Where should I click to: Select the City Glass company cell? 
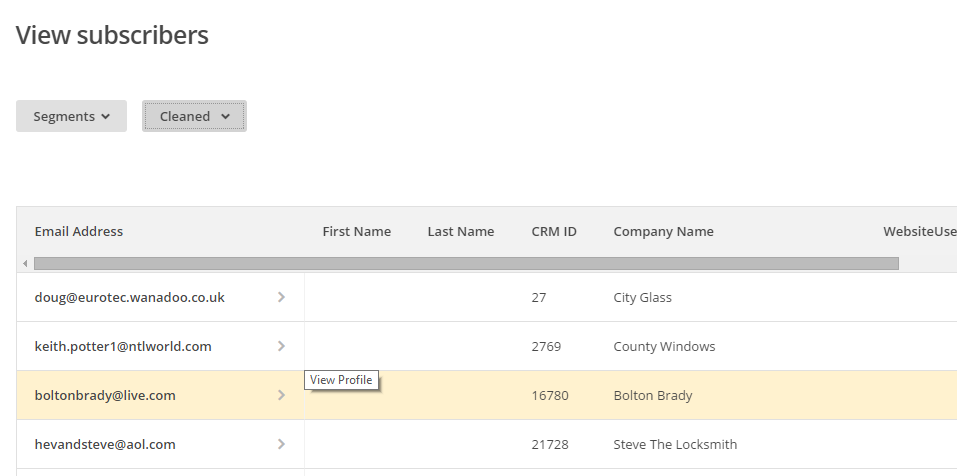point(642,297)
